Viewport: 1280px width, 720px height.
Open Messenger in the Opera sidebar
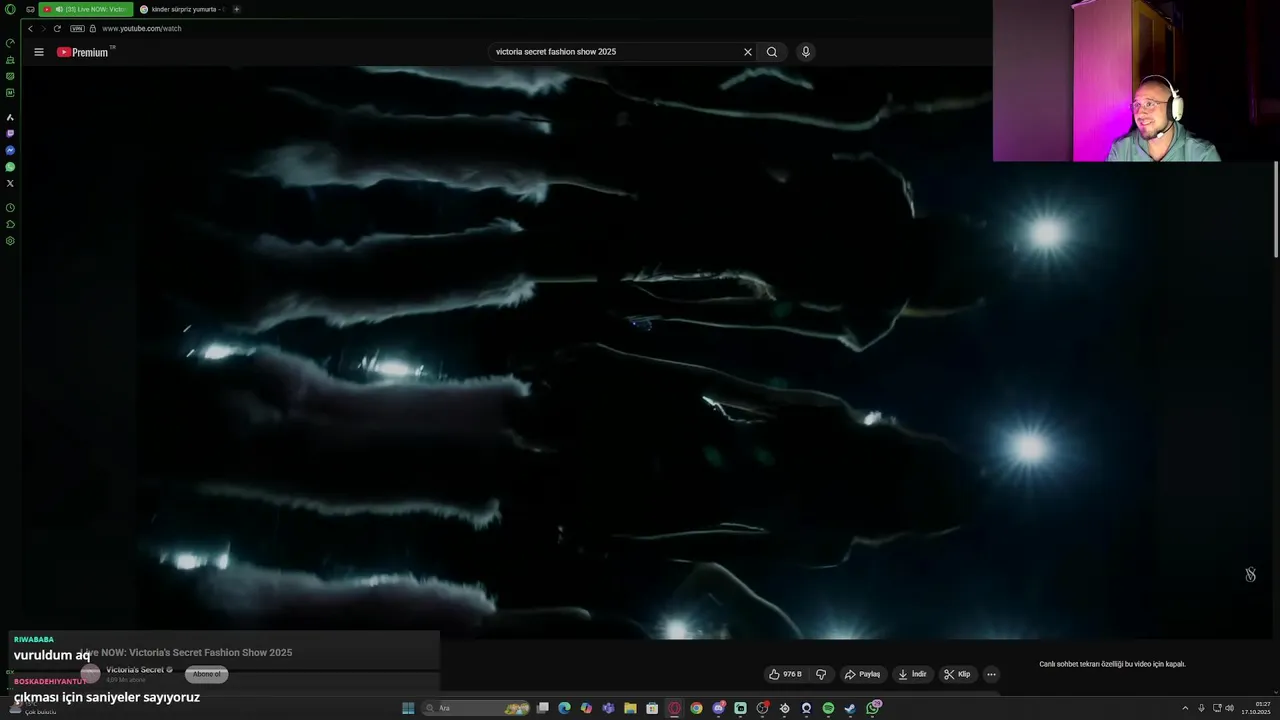pyautogui.click(x=10, y=150)
